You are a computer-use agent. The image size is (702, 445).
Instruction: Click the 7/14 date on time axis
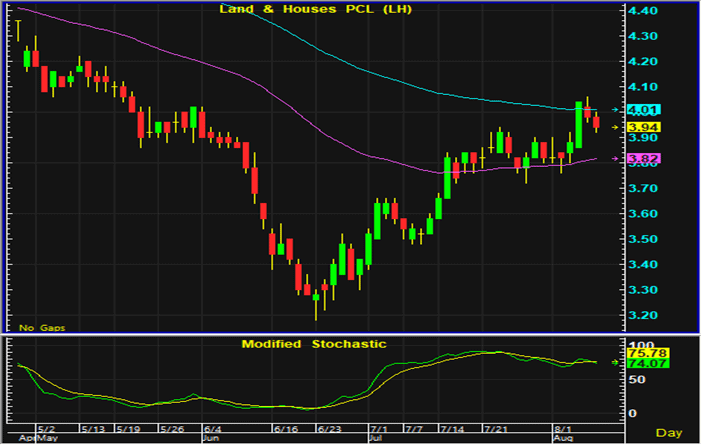pos(455,428)
